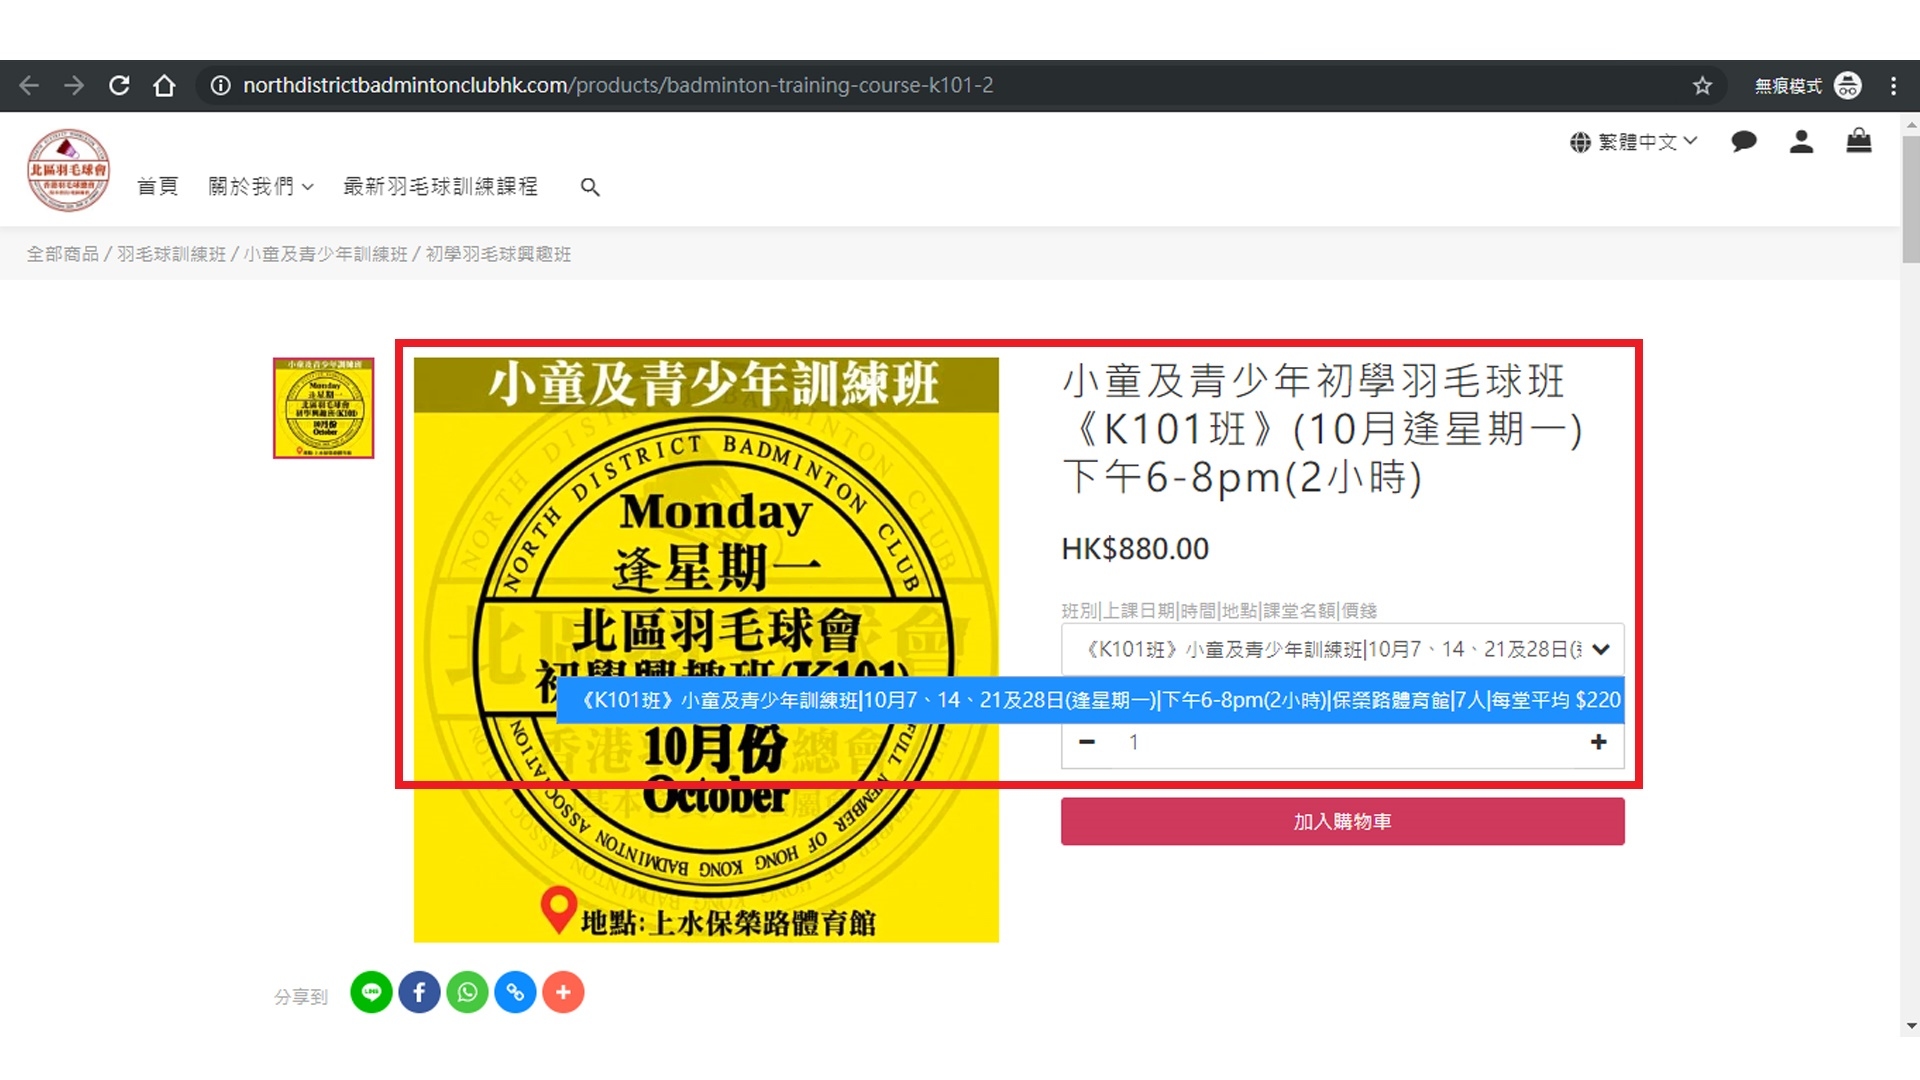Open the chat message bubble icon

(1743, 142)
